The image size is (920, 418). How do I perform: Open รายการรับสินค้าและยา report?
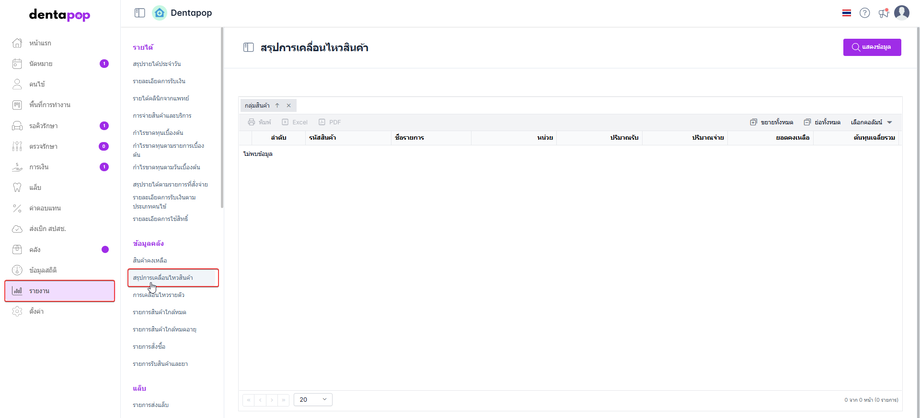coord(160,364)
